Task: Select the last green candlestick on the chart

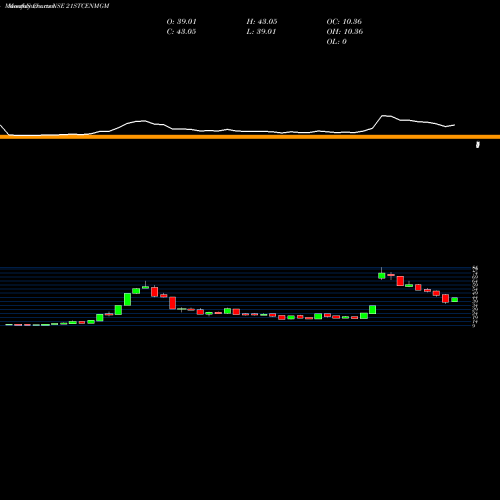Action: point(455,300)
